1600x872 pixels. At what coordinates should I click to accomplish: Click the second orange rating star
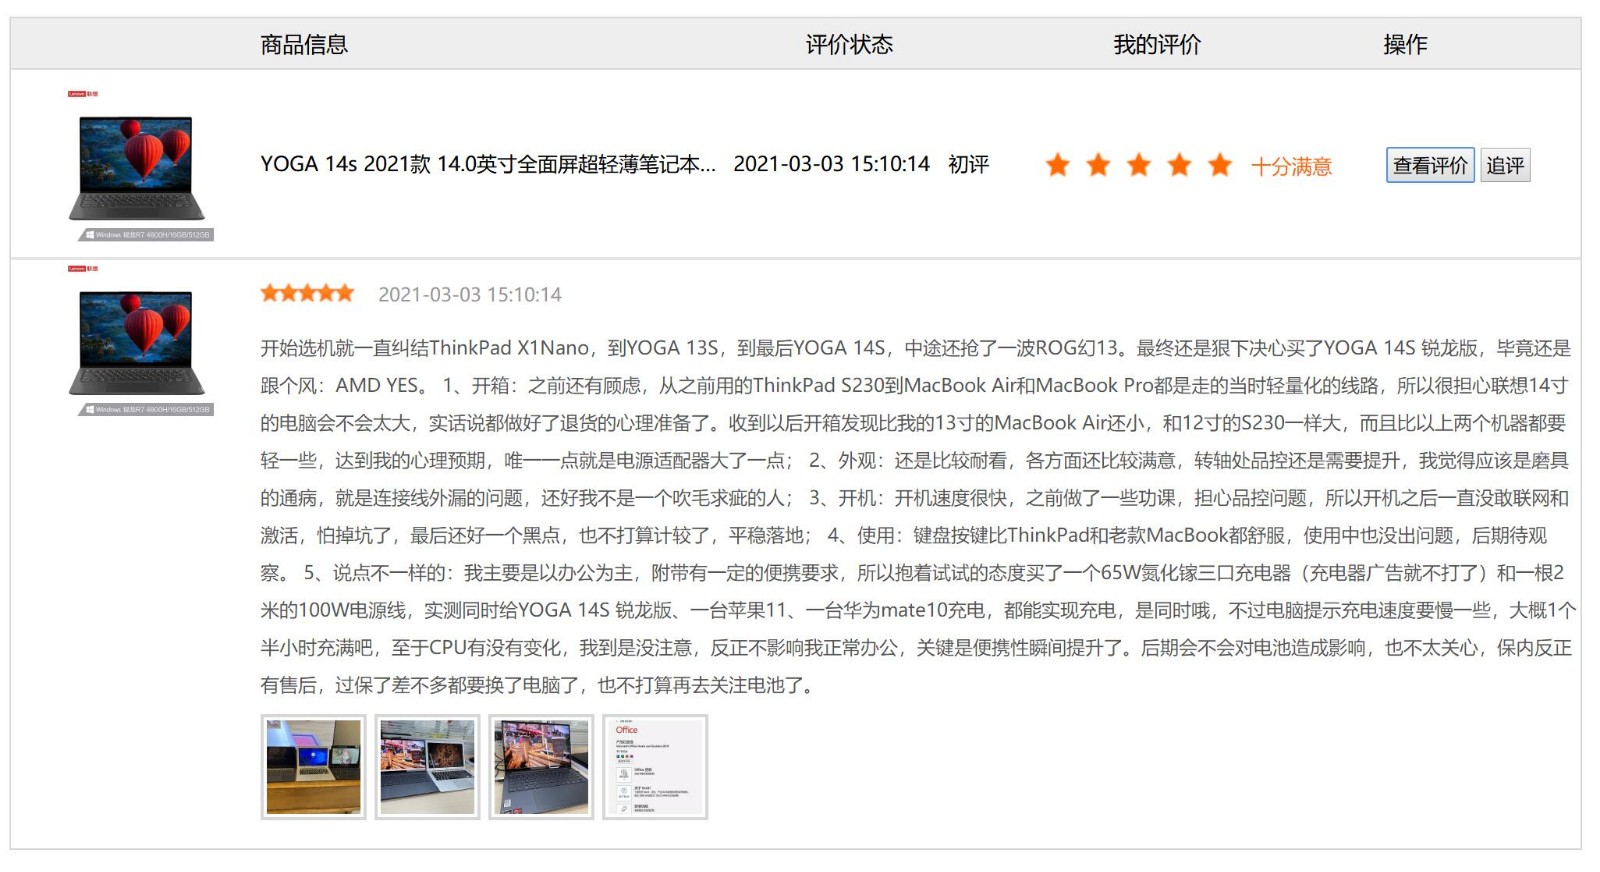(x=1098, y=165)
